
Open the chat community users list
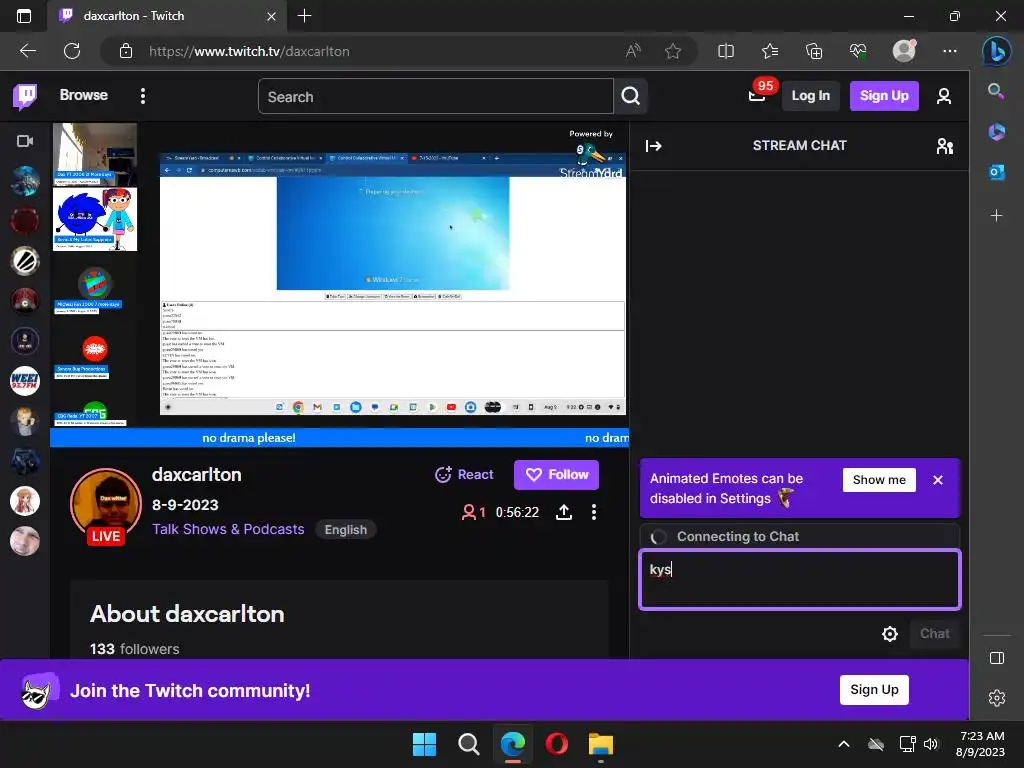pyautogui.click(x=944, y=146)
